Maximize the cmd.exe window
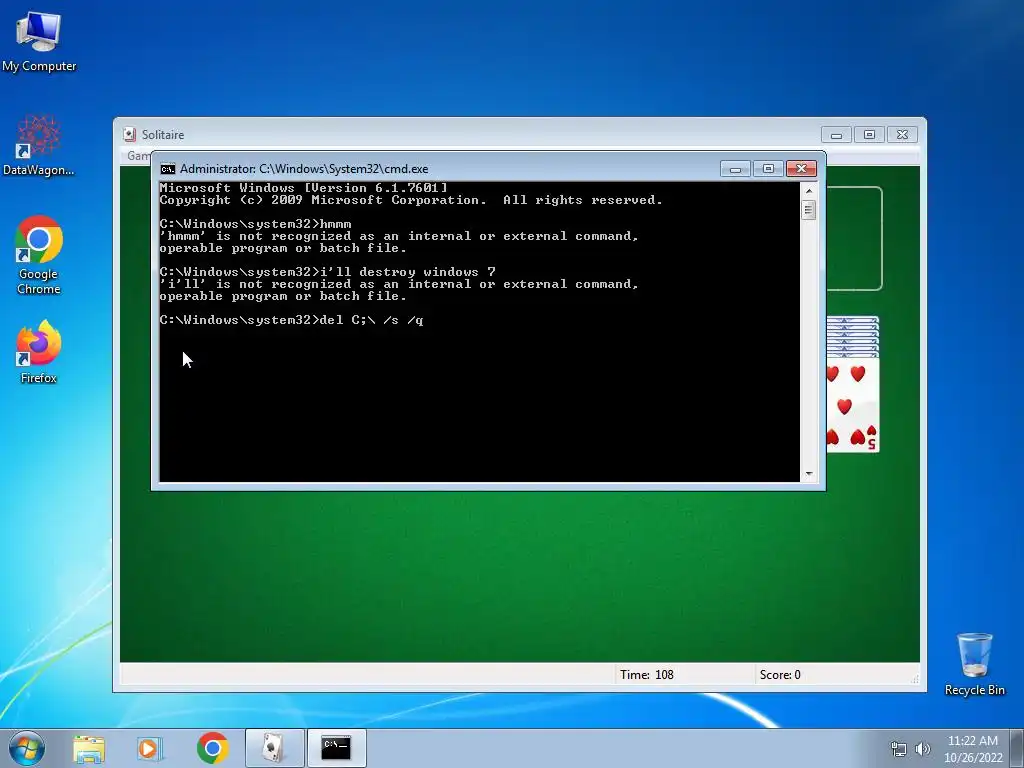The image size is (1024, 768). [x=768, y=169]
